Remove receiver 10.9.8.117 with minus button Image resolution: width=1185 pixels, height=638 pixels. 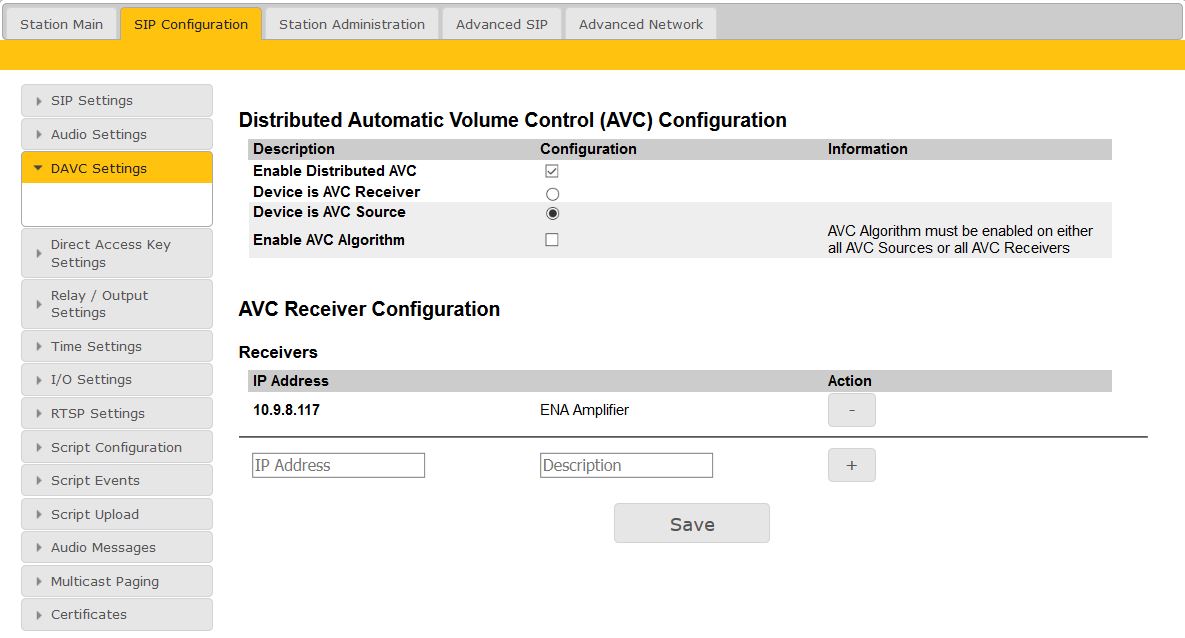pos(851,410)
